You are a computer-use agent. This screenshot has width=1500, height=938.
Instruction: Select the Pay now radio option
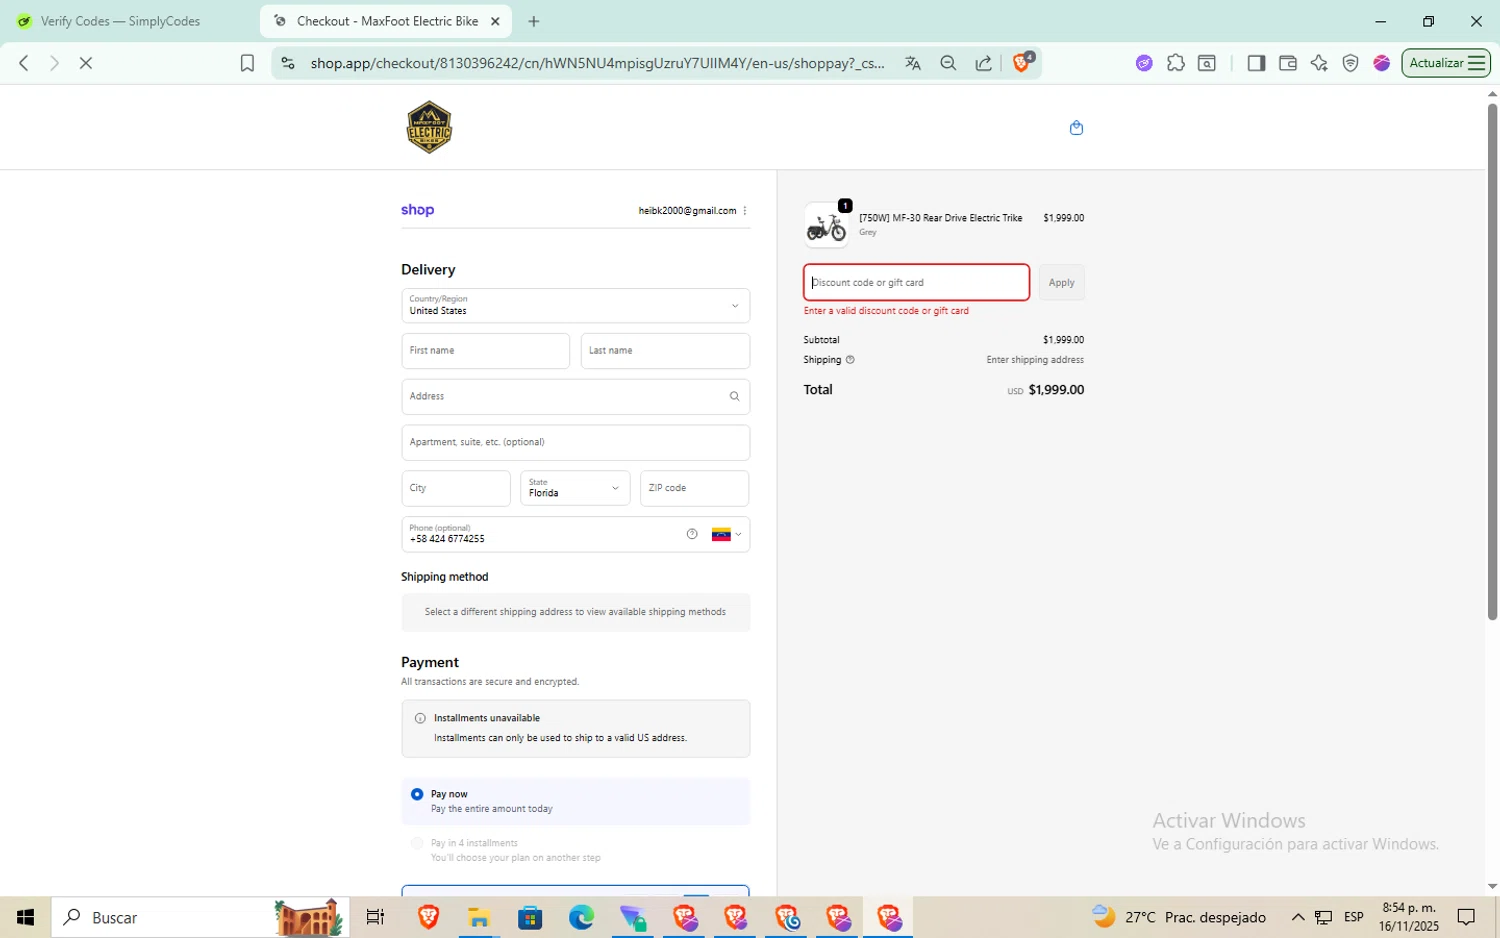(417, 794)
